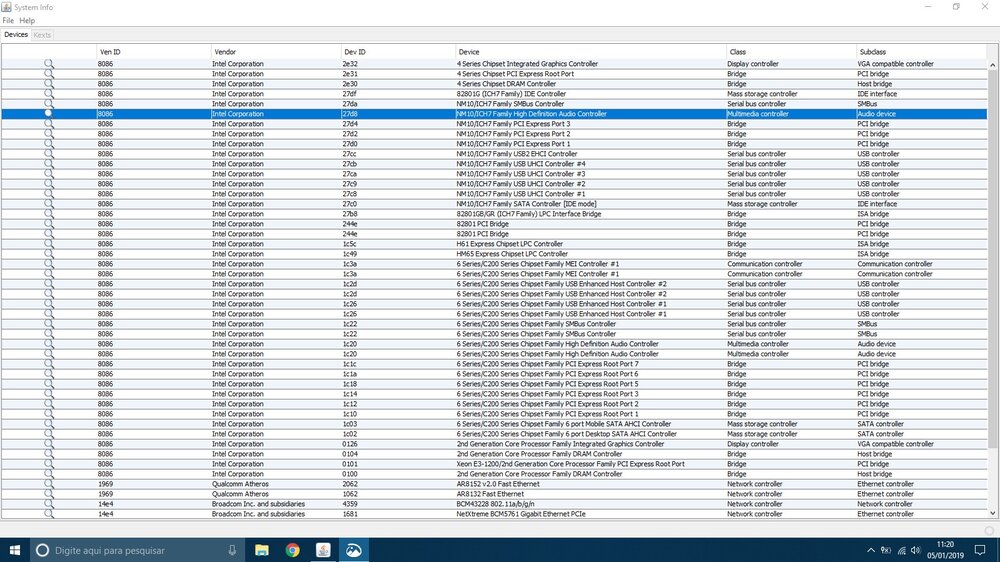Open File Explorer from the taskbar
1000x562 pixels.
(x=261, y=550)
